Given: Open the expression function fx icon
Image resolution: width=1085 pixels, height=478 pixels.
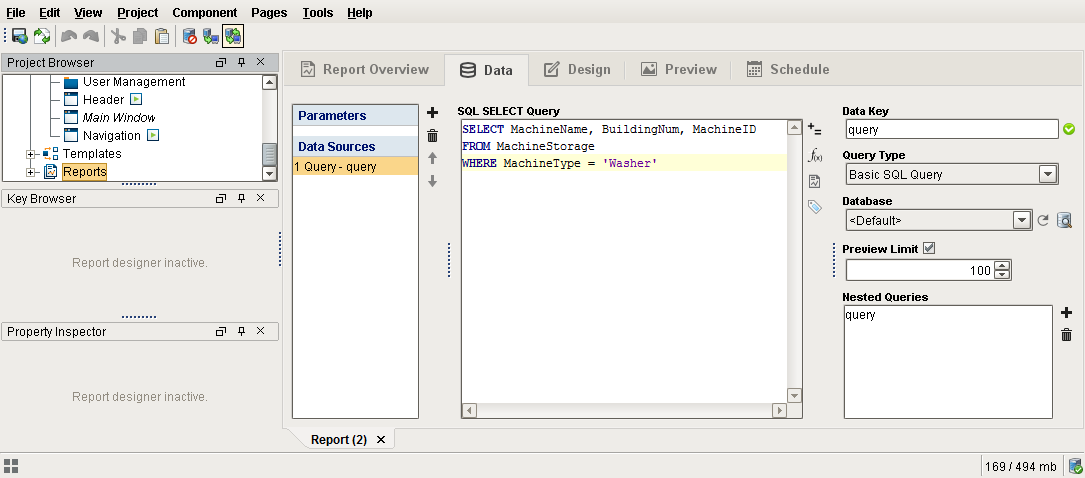Looking at the screenshot, I should (815, 155).
